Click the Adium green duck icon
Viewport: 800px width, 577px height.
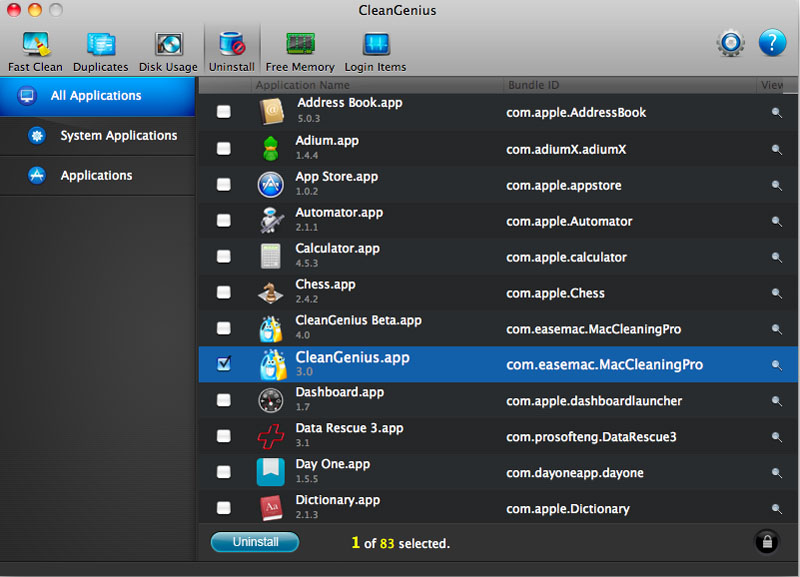(x=271, y=148)
